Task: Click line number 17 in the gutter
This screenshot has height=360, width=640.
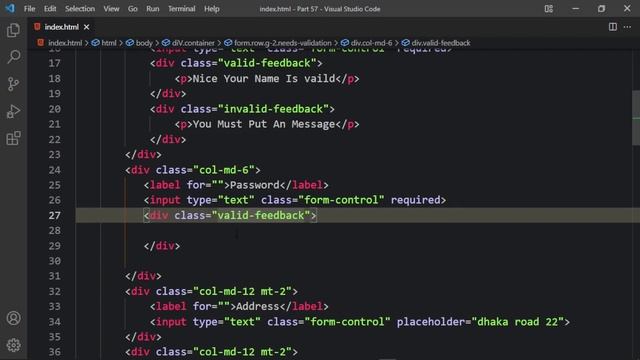Action: click(x=55, y=63)
